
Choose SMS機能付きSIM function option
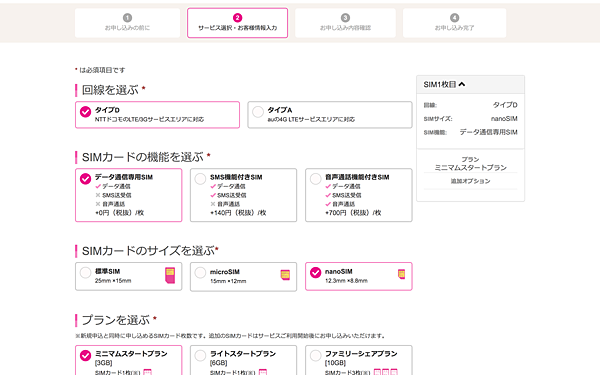243,195
